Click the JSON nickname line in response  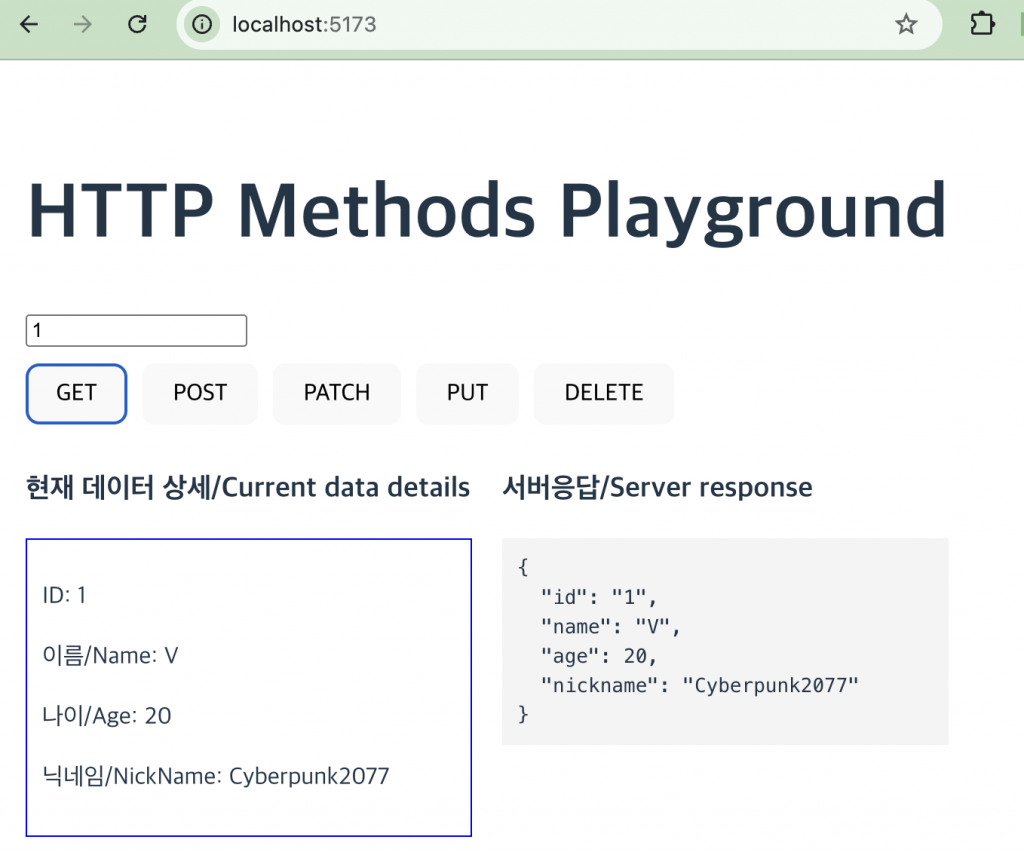click(x=699, y=685)
